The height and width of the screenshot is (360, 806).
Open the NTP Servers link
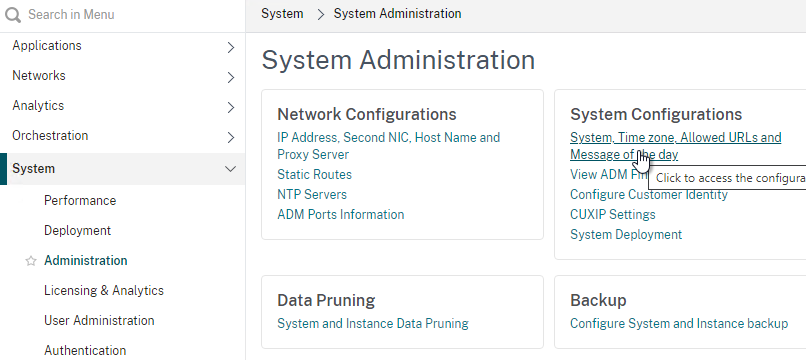(x=312, y=194)
